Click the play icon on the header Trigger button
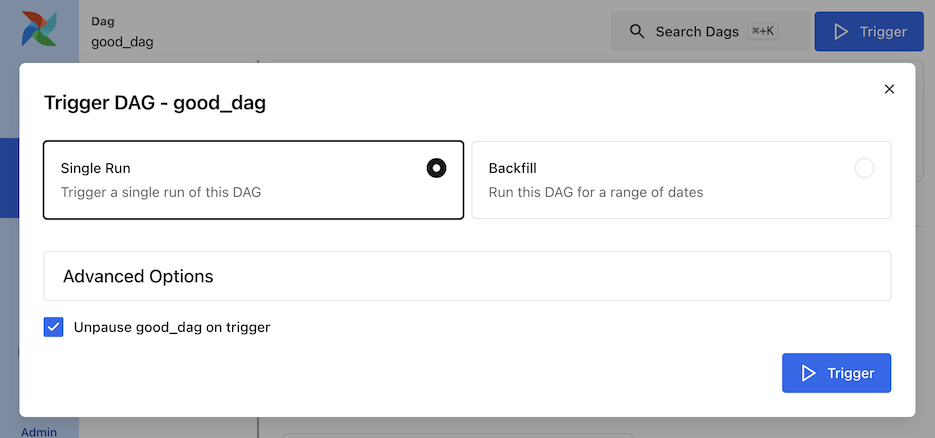 pos(840,32)
